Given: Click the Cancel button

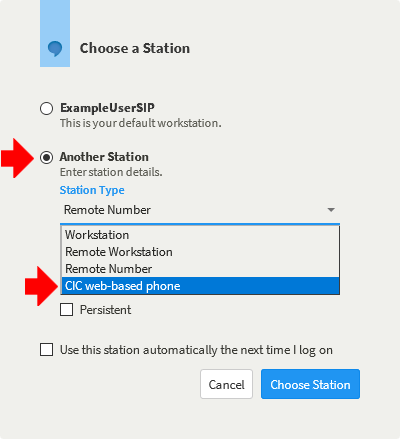Looking at the screenshot, I should pyautogui.click(x=226, y=384).
